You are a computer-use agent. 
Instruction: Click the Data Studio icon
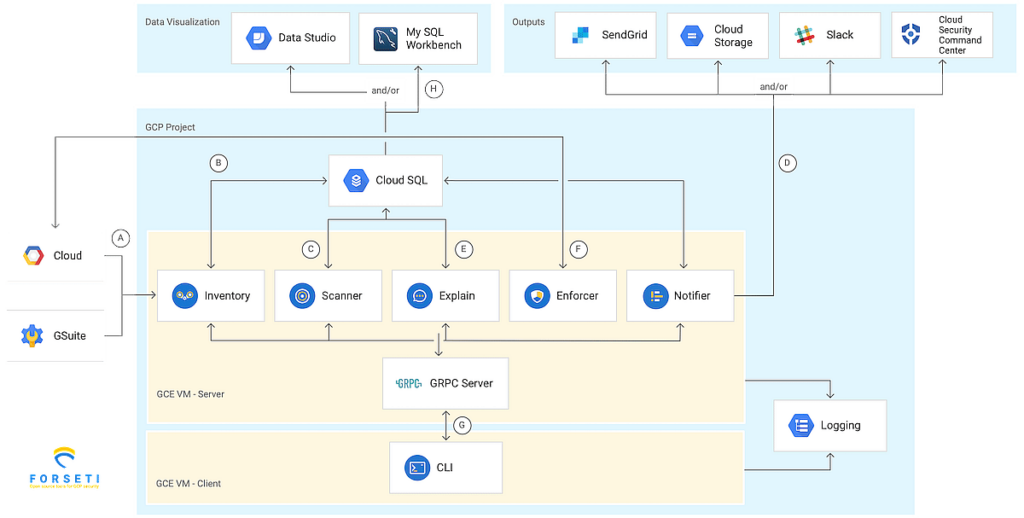(x=259, y=38)
